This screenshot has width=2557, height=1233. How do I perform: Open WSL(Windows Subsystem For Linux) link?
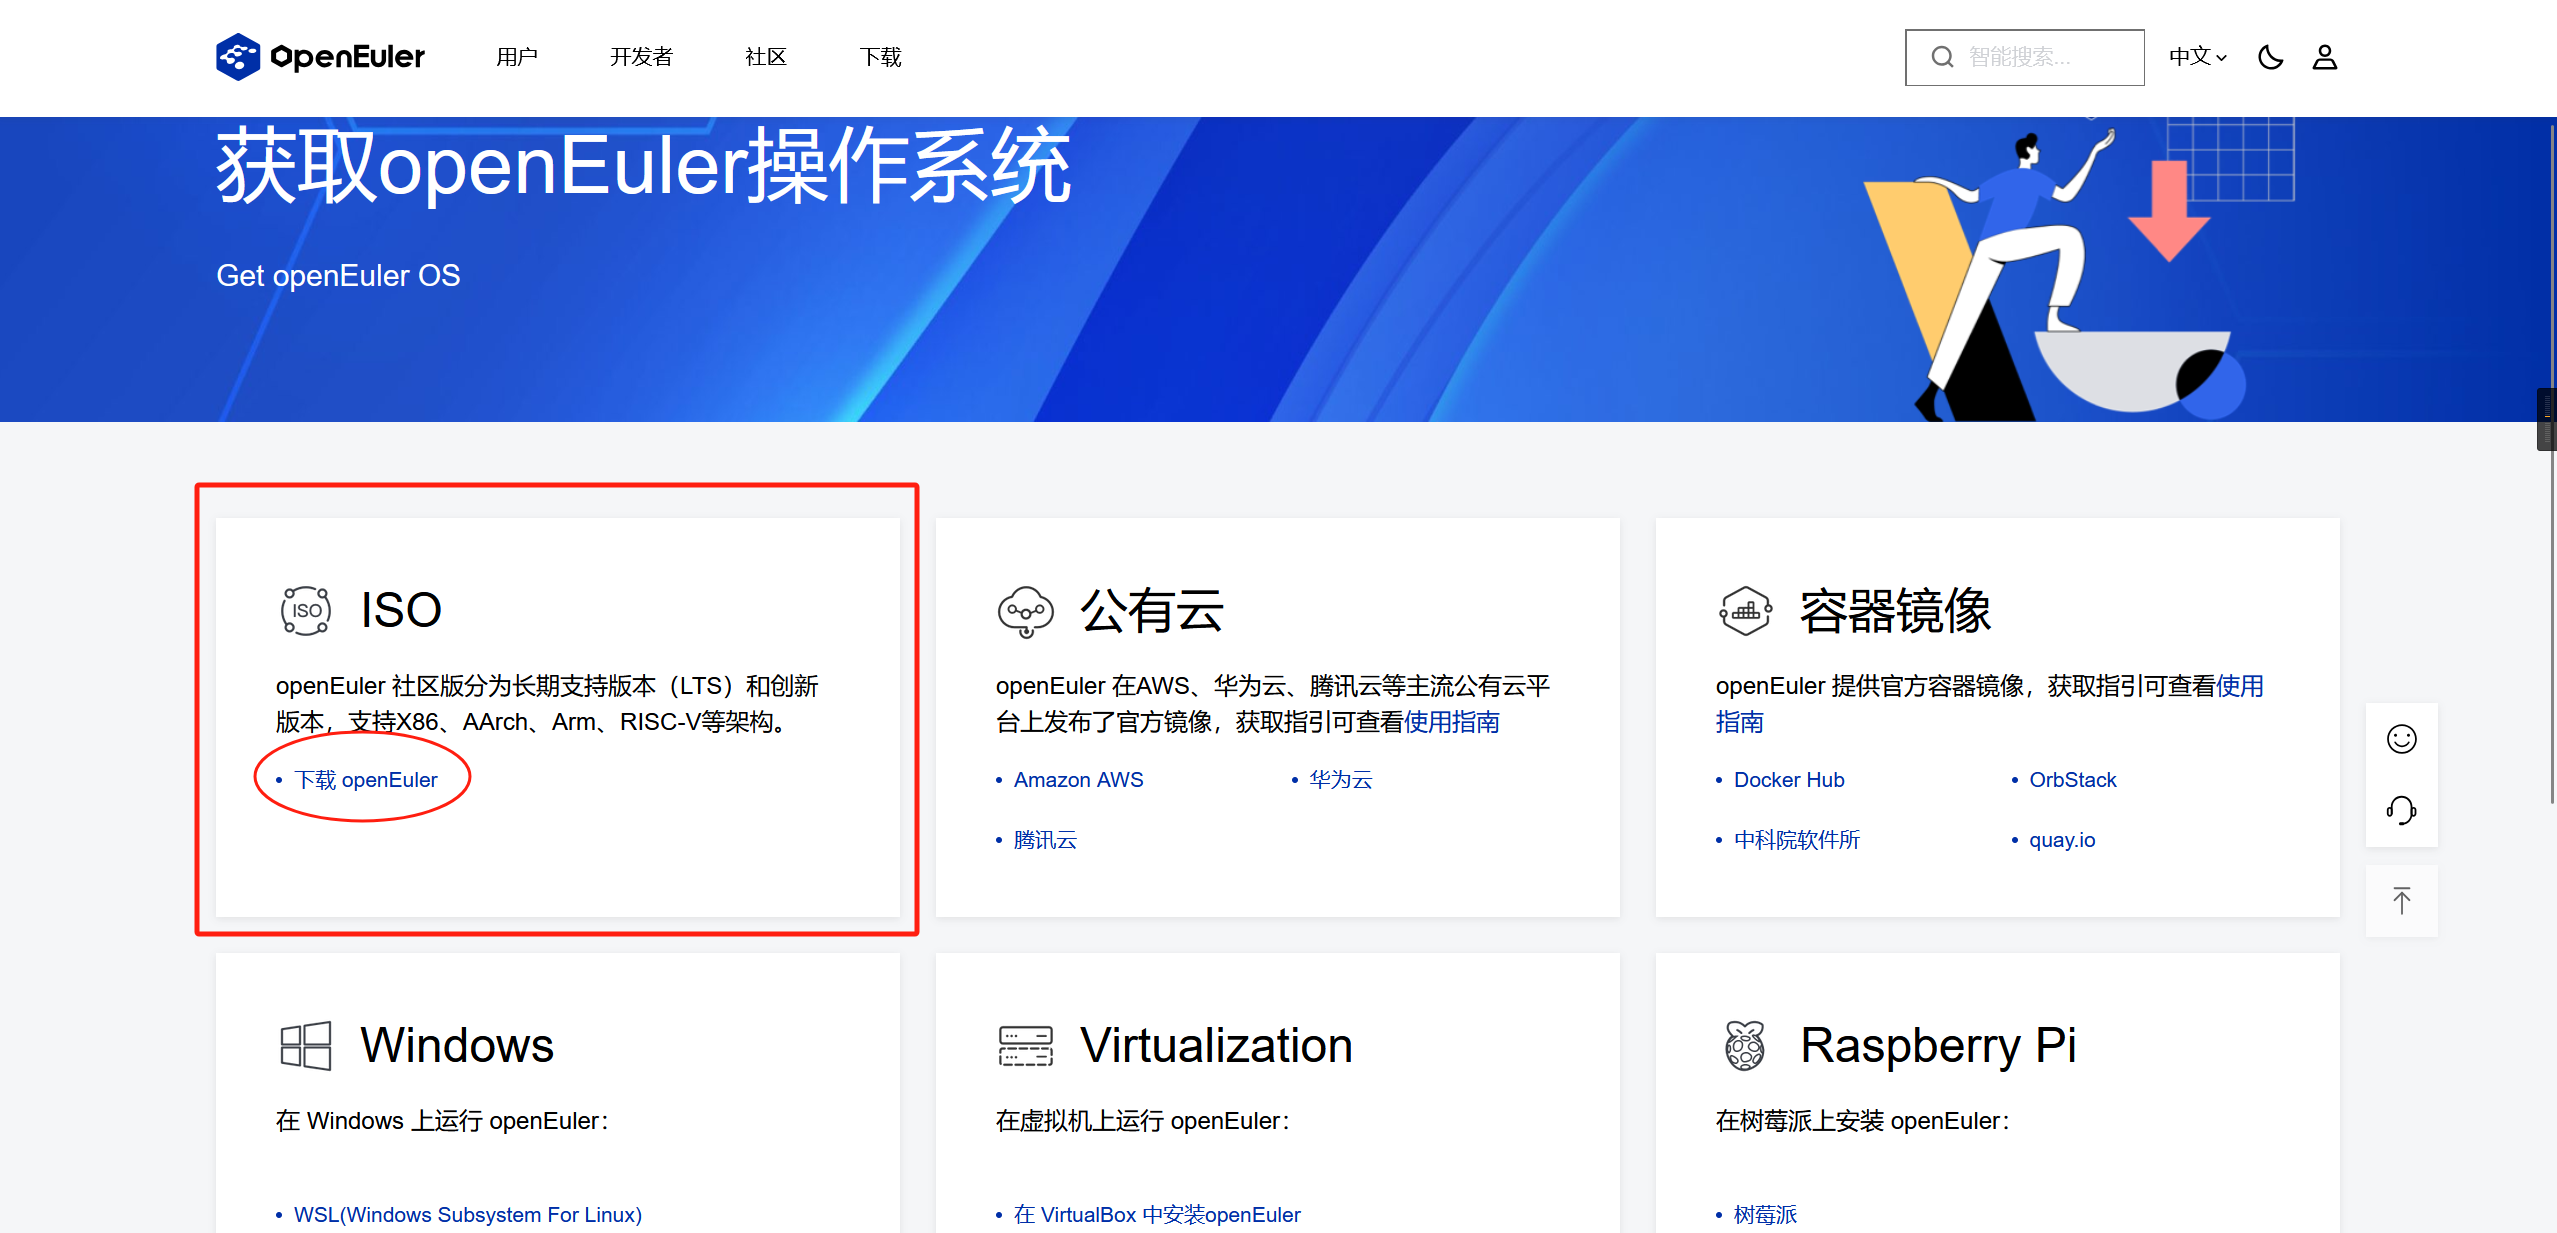(x=468, y=1215)
